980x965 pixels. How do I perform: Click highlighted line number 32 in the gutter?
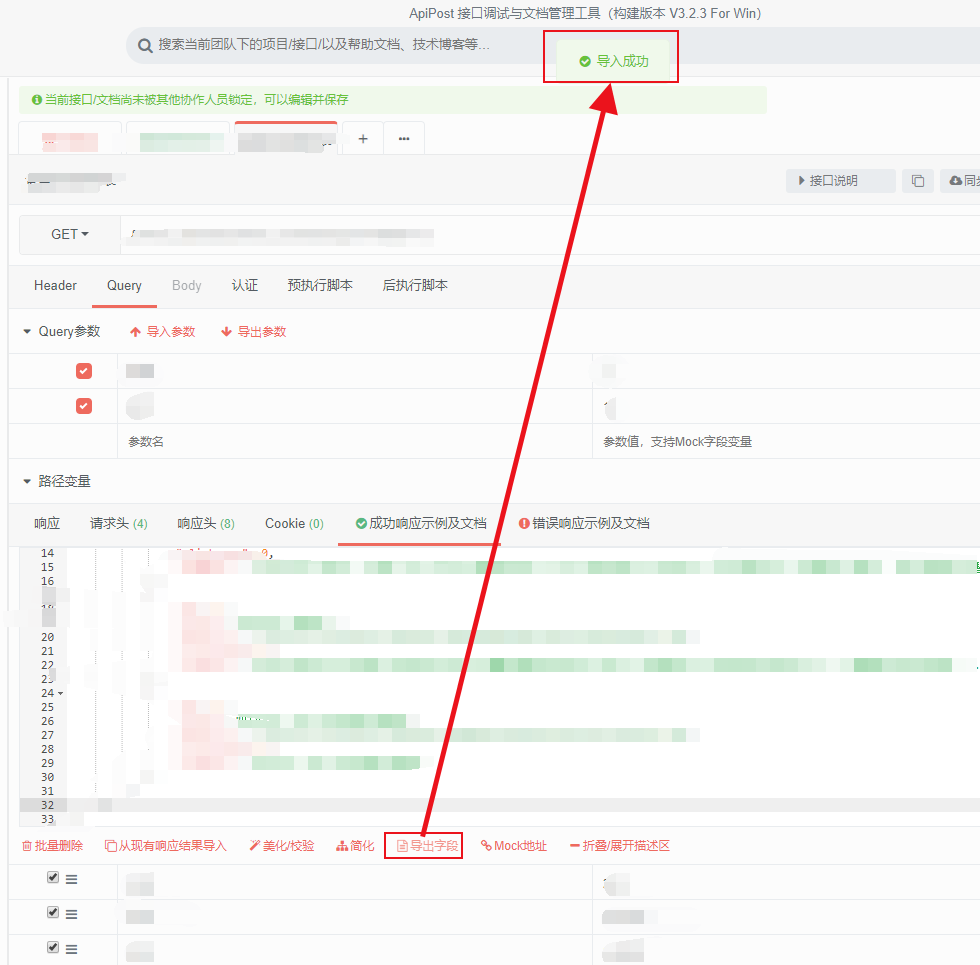click(x=48, y=806)
